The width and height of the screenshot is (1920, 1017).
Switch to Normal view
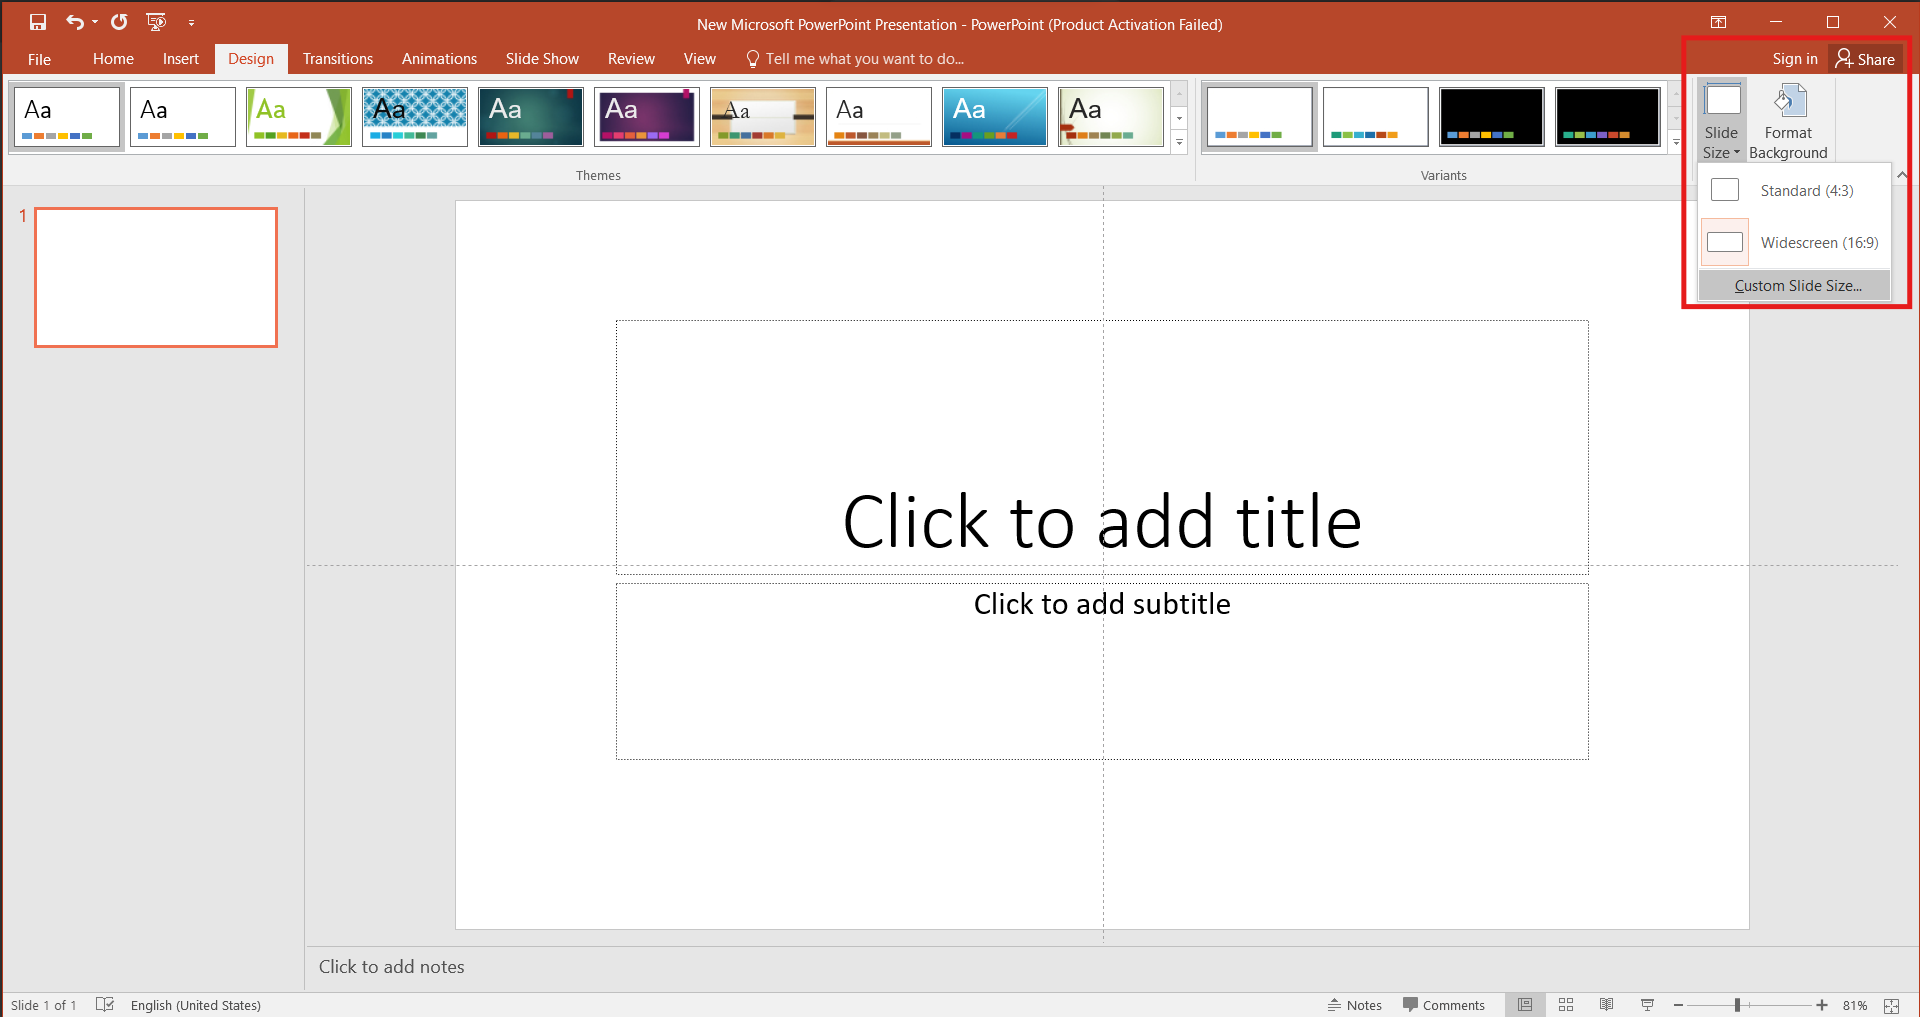pos(1524,1005)
